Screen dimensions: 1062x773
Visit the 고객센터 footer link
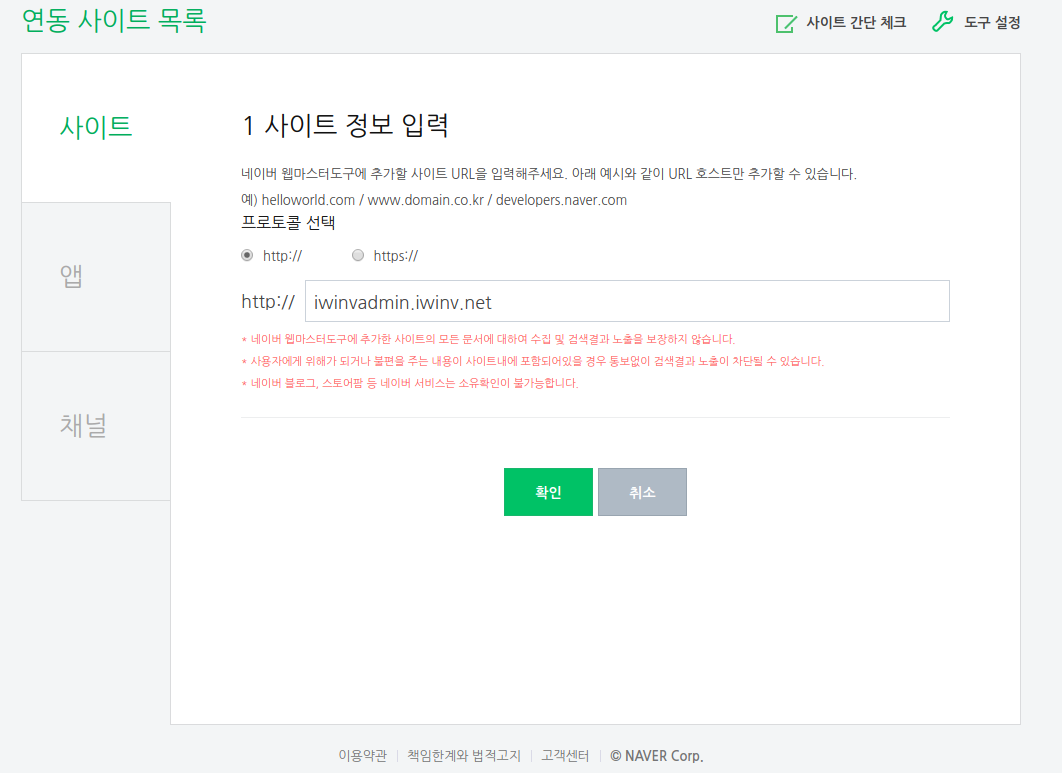565,756
